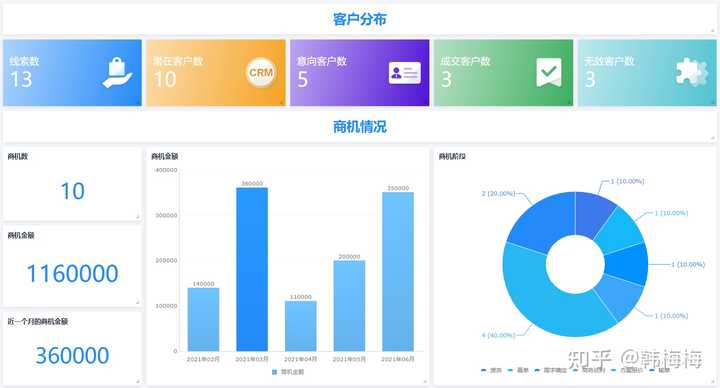Screen dimensions: 720x388
Task: Click the 2021年03月 axis label
Action: 252,359
